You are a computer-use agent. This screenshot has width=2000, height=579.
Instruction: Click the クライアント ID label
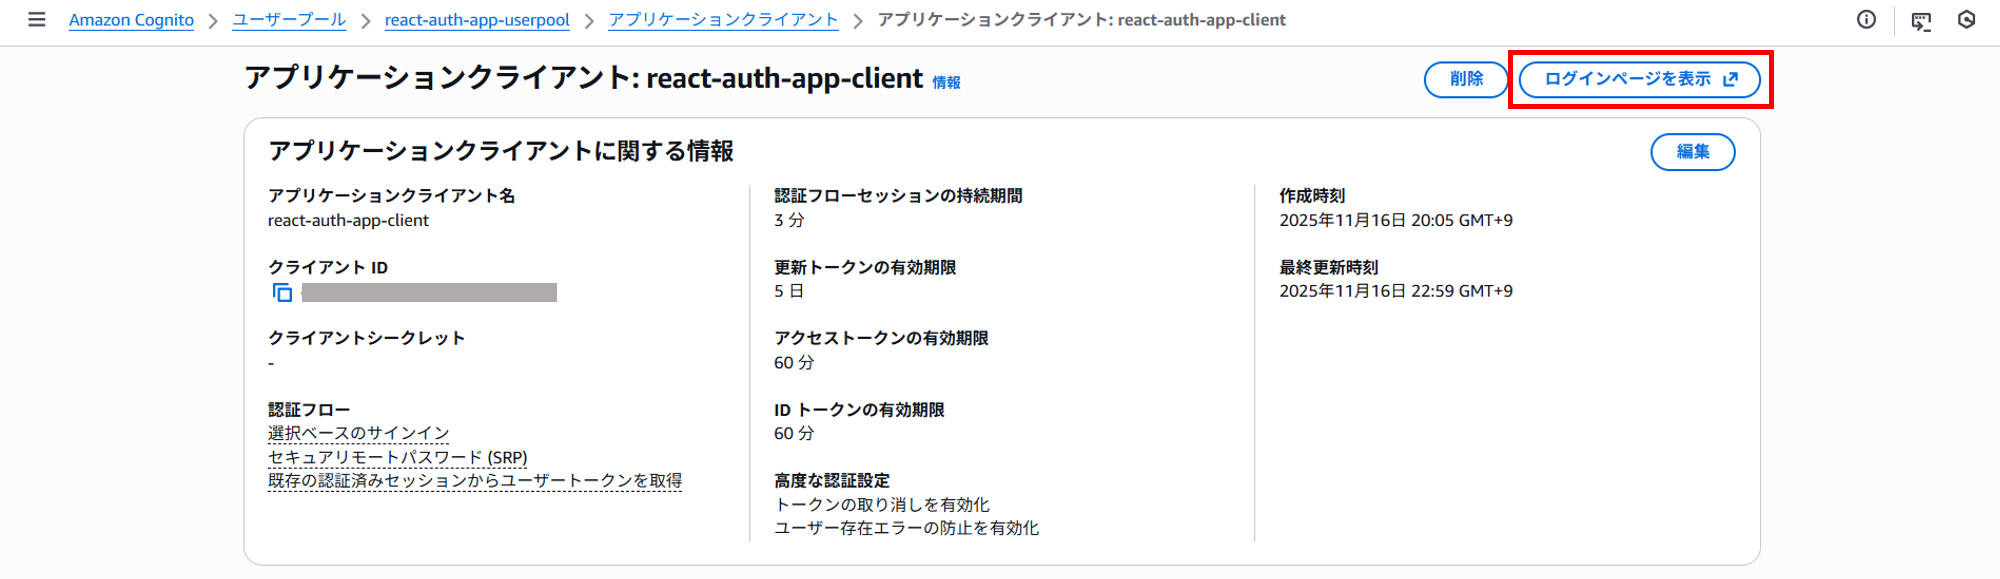coord(328,267)
